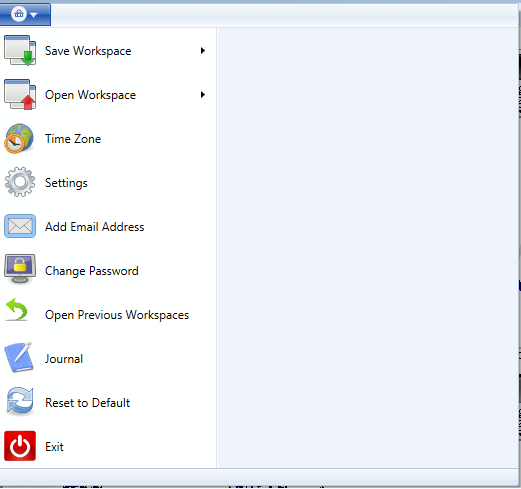Click the red Exit power icon
The image size is (521, 489).
(x=20, y=446)
